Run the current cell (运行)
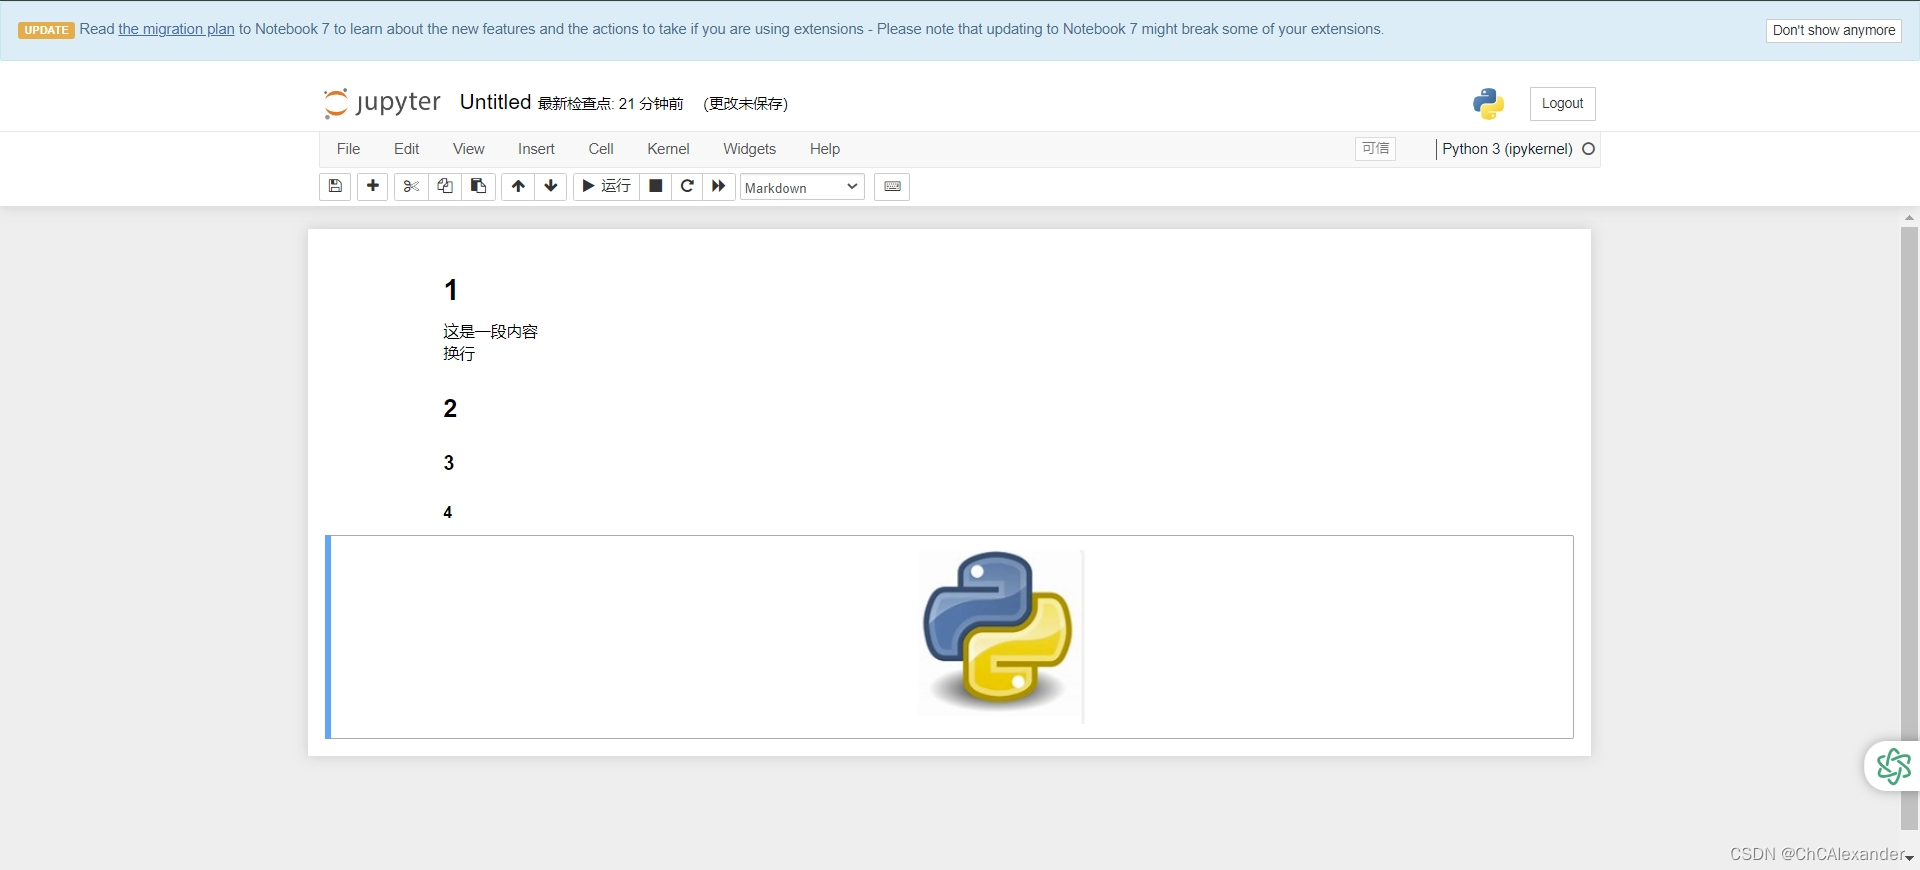Image resolution: width=1920 pixels, height=870 pixels. click(x=606, y=187)
